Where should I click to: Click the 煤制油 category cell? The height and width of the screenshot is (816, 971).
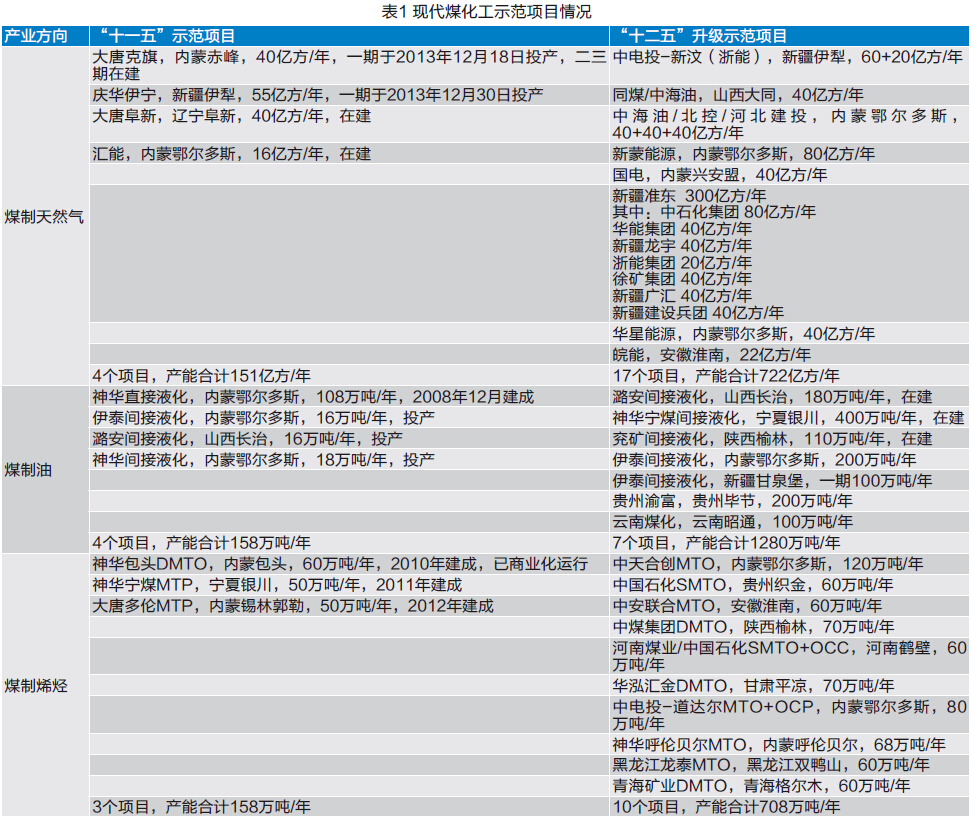(x=45, y=470)
